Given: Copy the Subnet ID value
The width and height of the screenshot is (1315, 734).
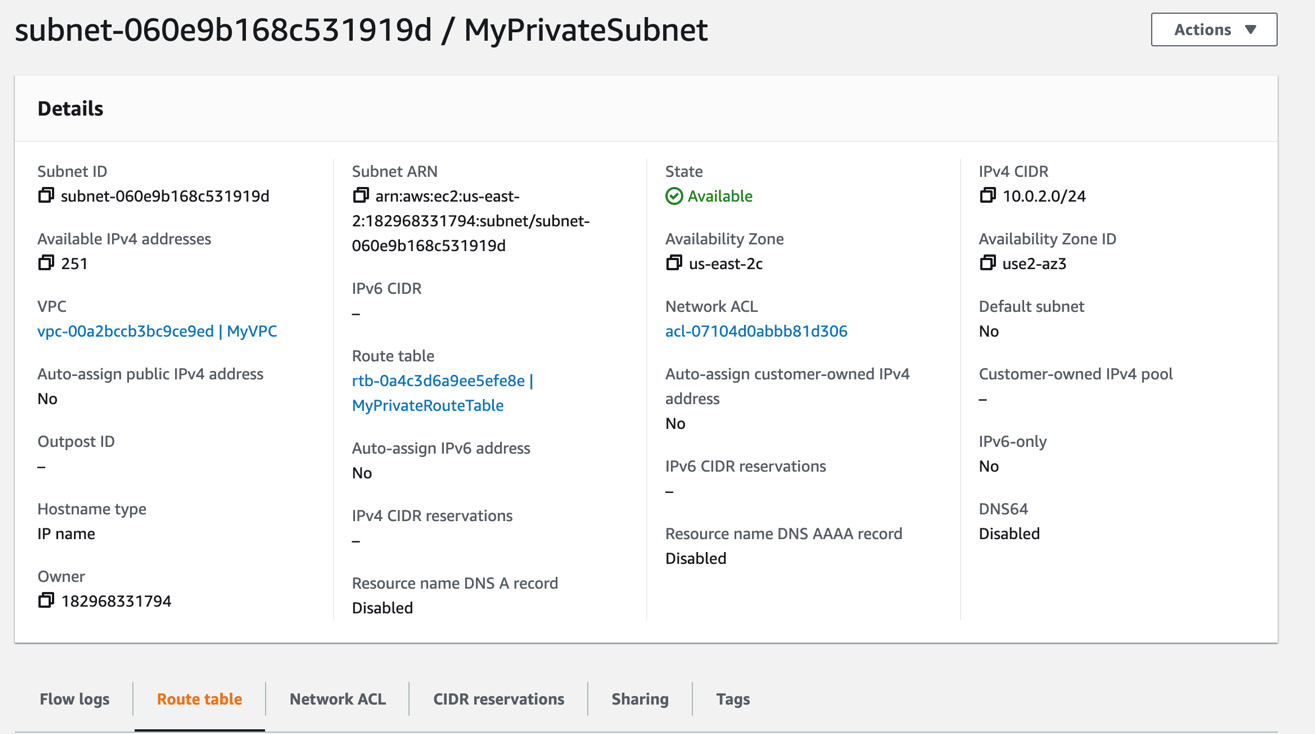Looking at the screenshot, I should pos(46,196).
